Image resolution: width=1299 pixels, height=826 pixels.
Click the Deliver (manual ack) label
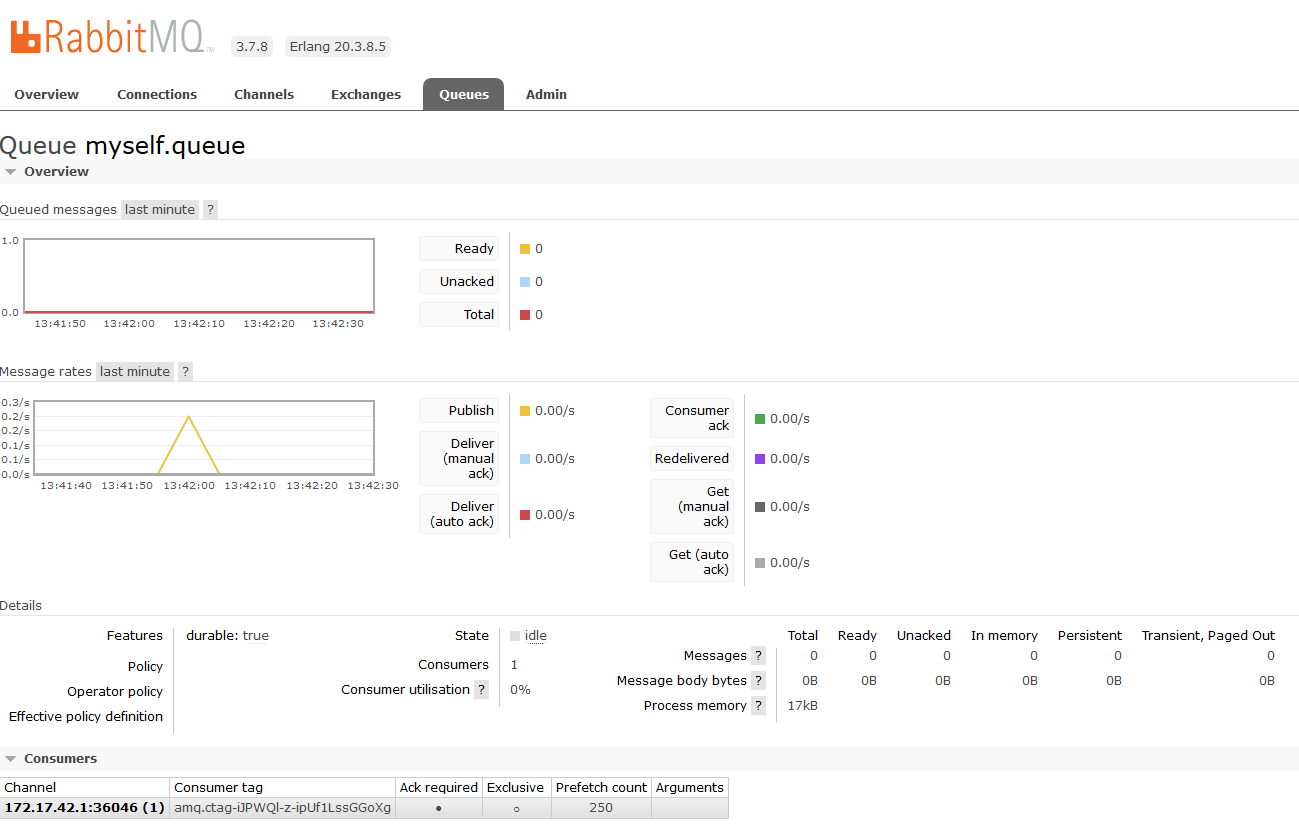(x=459, y=459)
